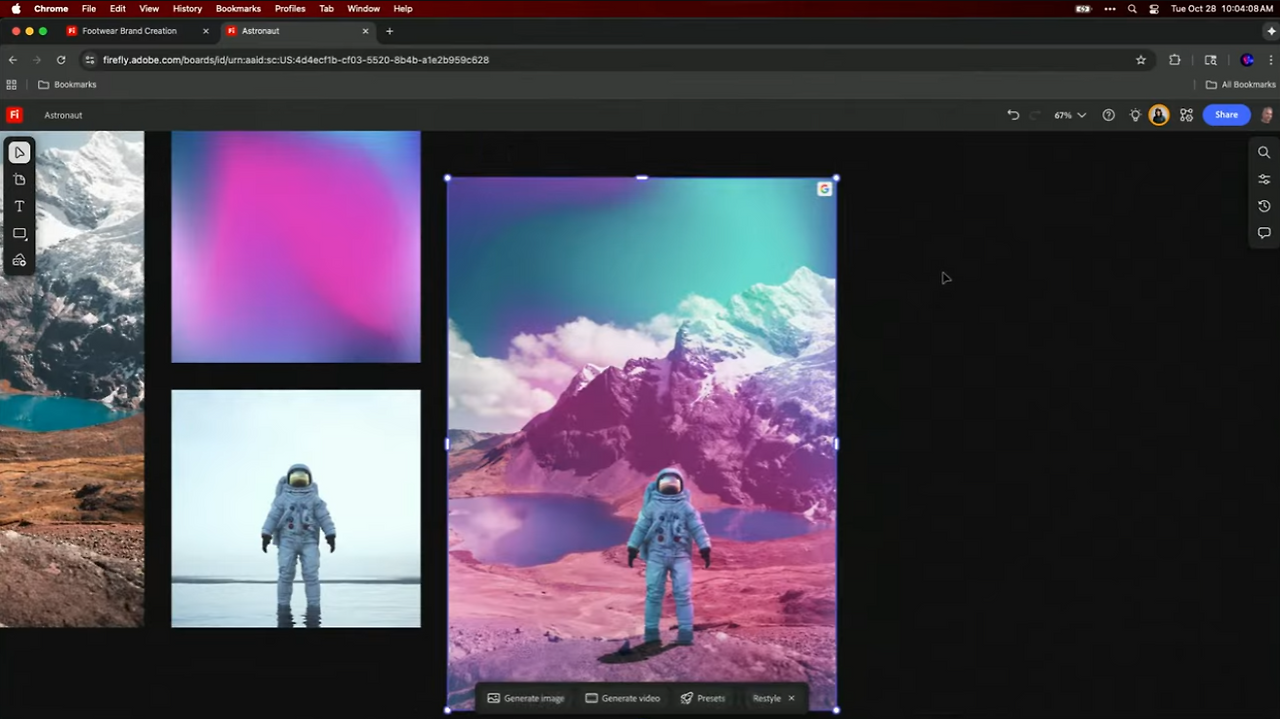Click the collaborator avatar with orange ring

1159,115
